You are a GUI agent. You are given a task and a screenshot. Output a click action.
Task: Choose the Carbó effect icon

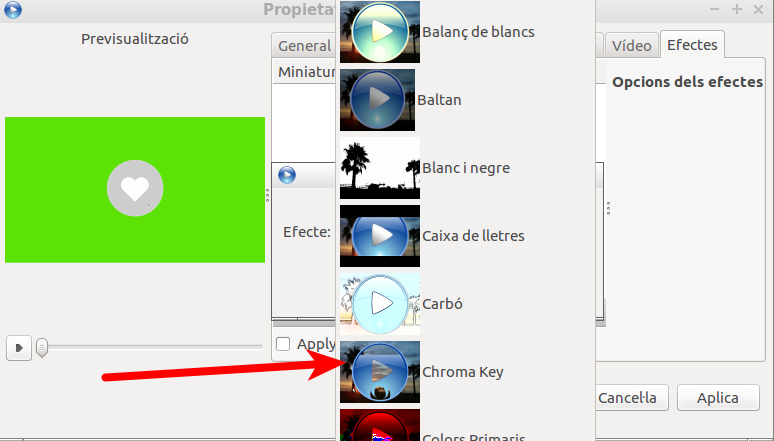[x=380, y=304]
